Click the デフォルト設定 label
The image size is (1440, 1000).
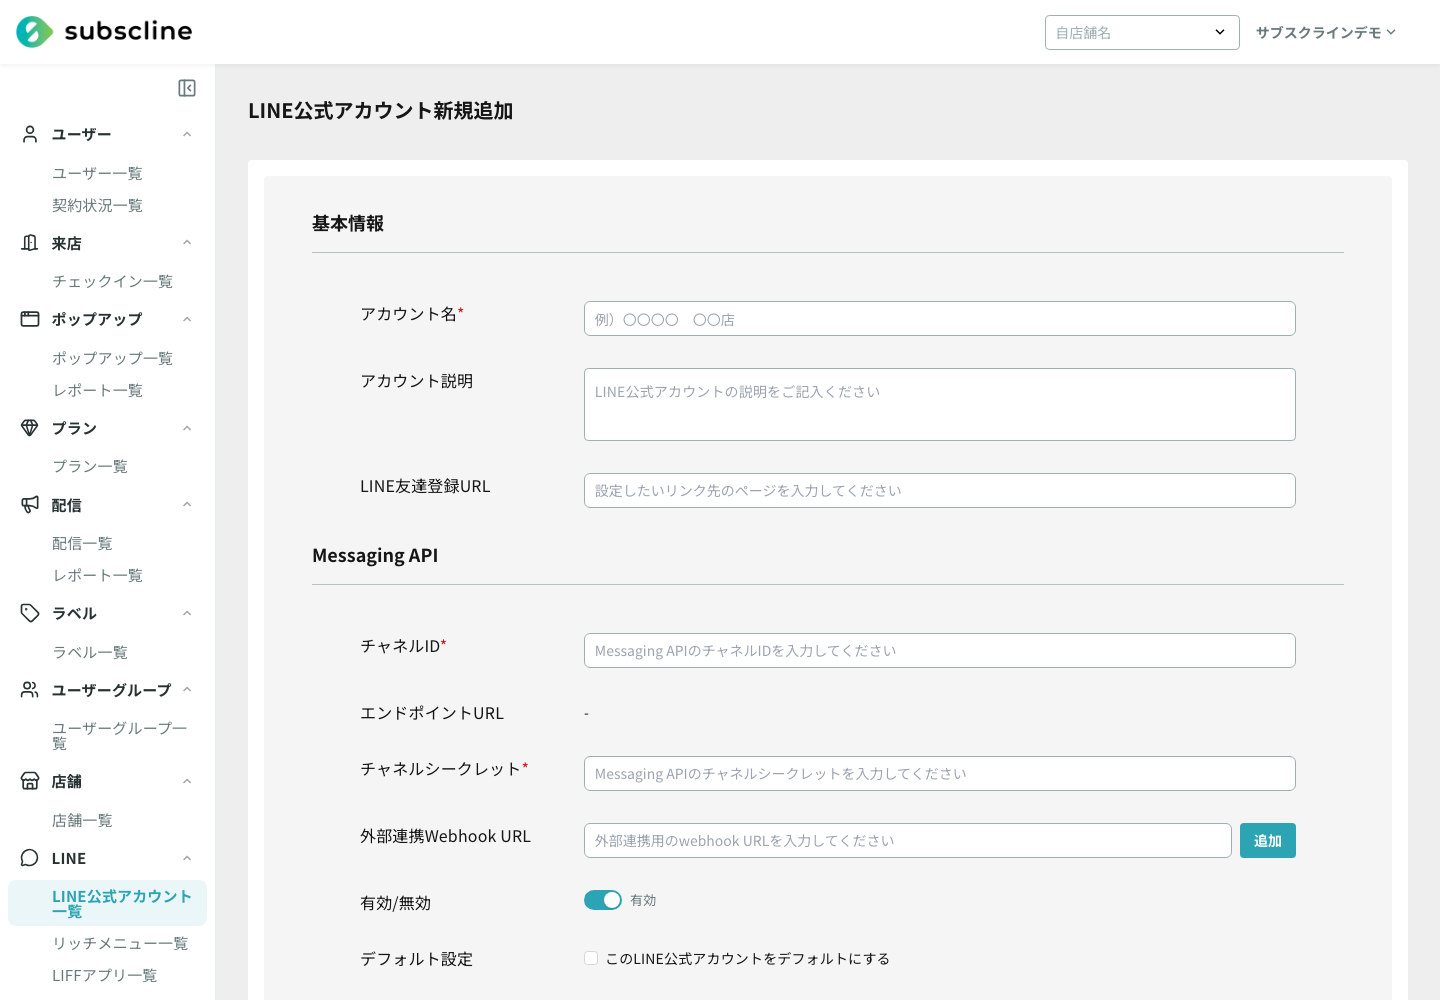pyautogui.click(x=416, y=958)
